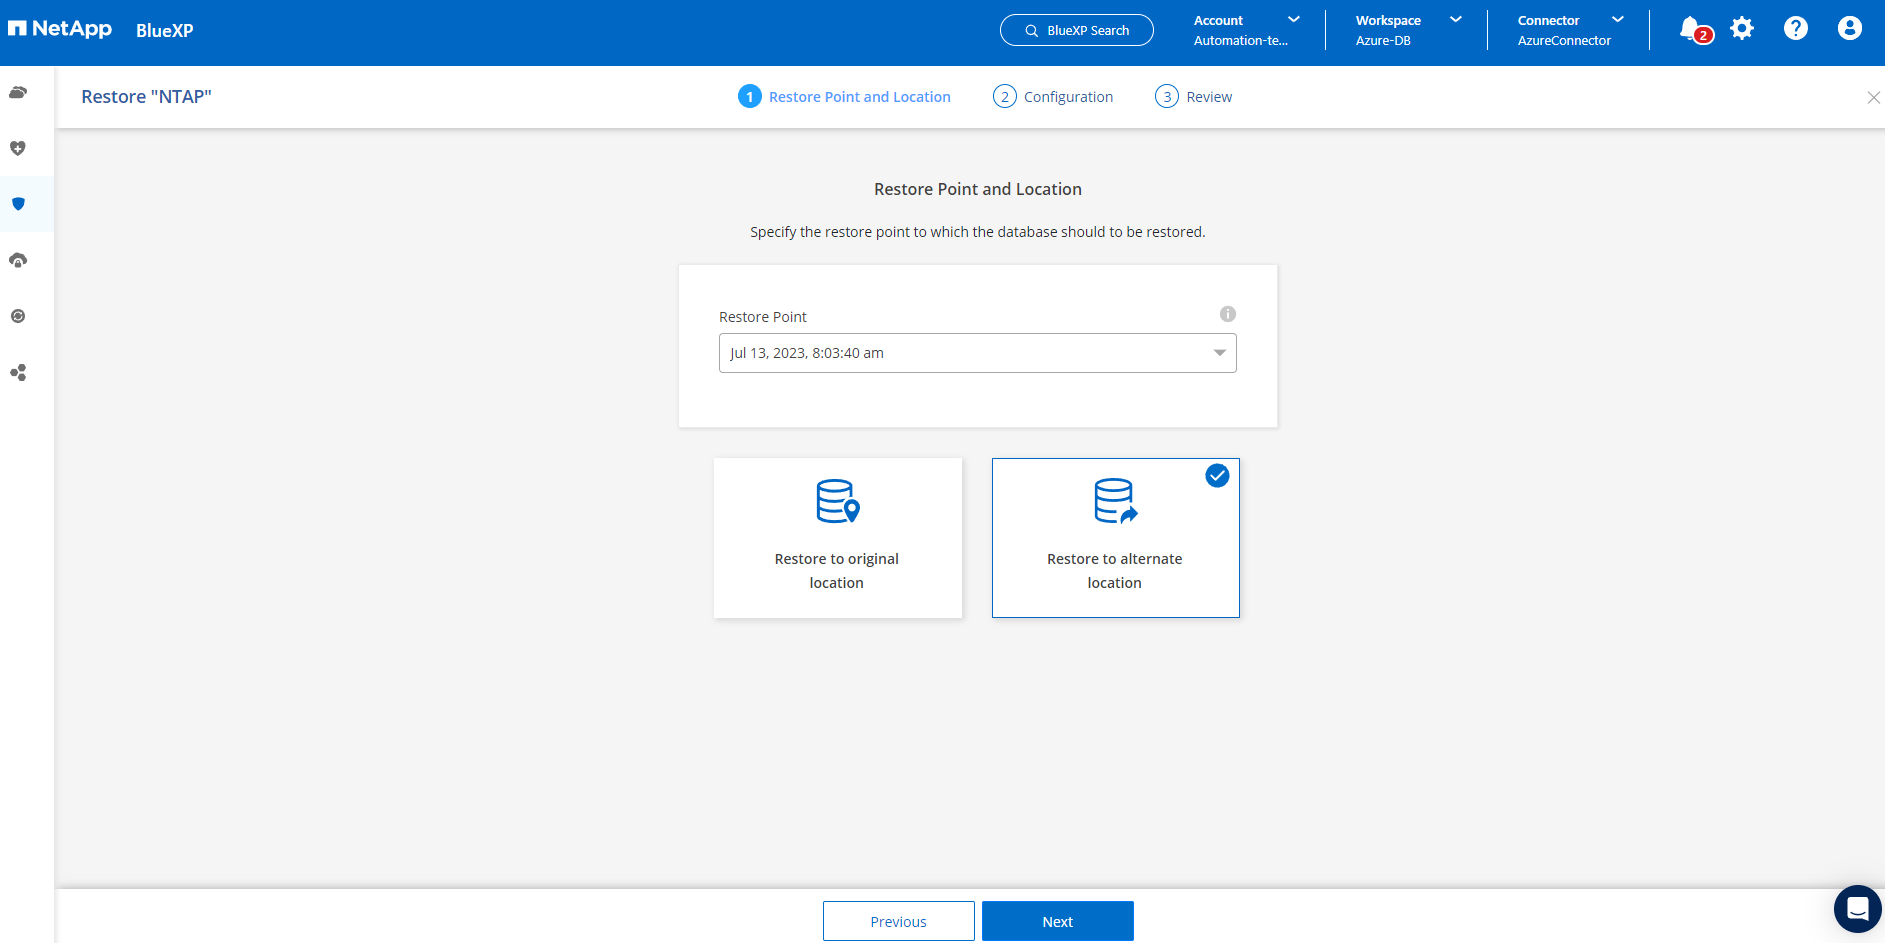Open the help question mark icon
This screenshot has height=943, width=1885.
tap(1795, 29)
